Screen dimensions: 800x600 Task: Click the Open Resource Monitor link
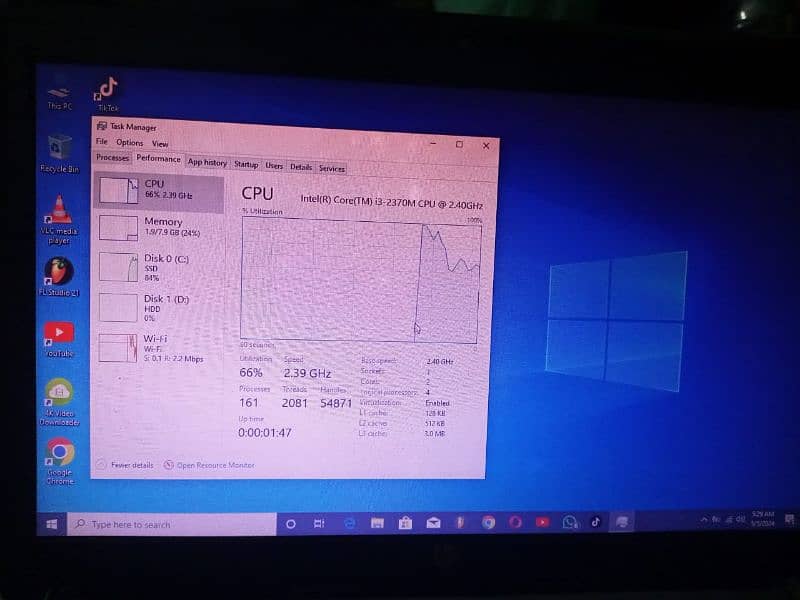pyautogui.click(x=214, y=465)
